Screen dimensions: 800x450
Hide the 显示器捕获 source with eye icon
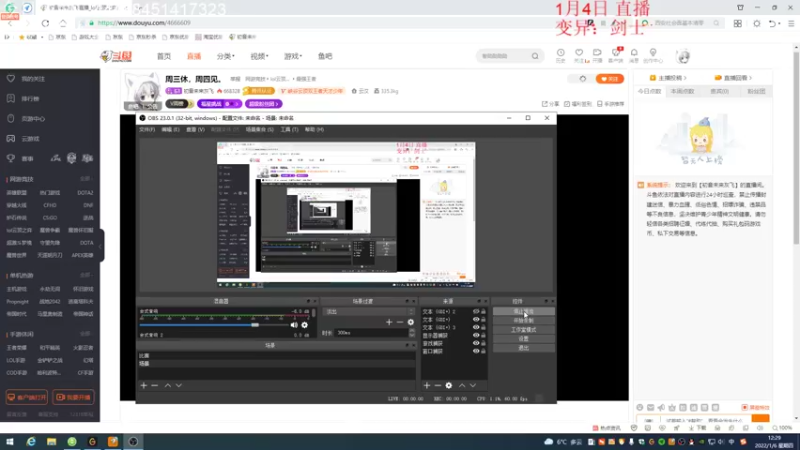point(476,335)
